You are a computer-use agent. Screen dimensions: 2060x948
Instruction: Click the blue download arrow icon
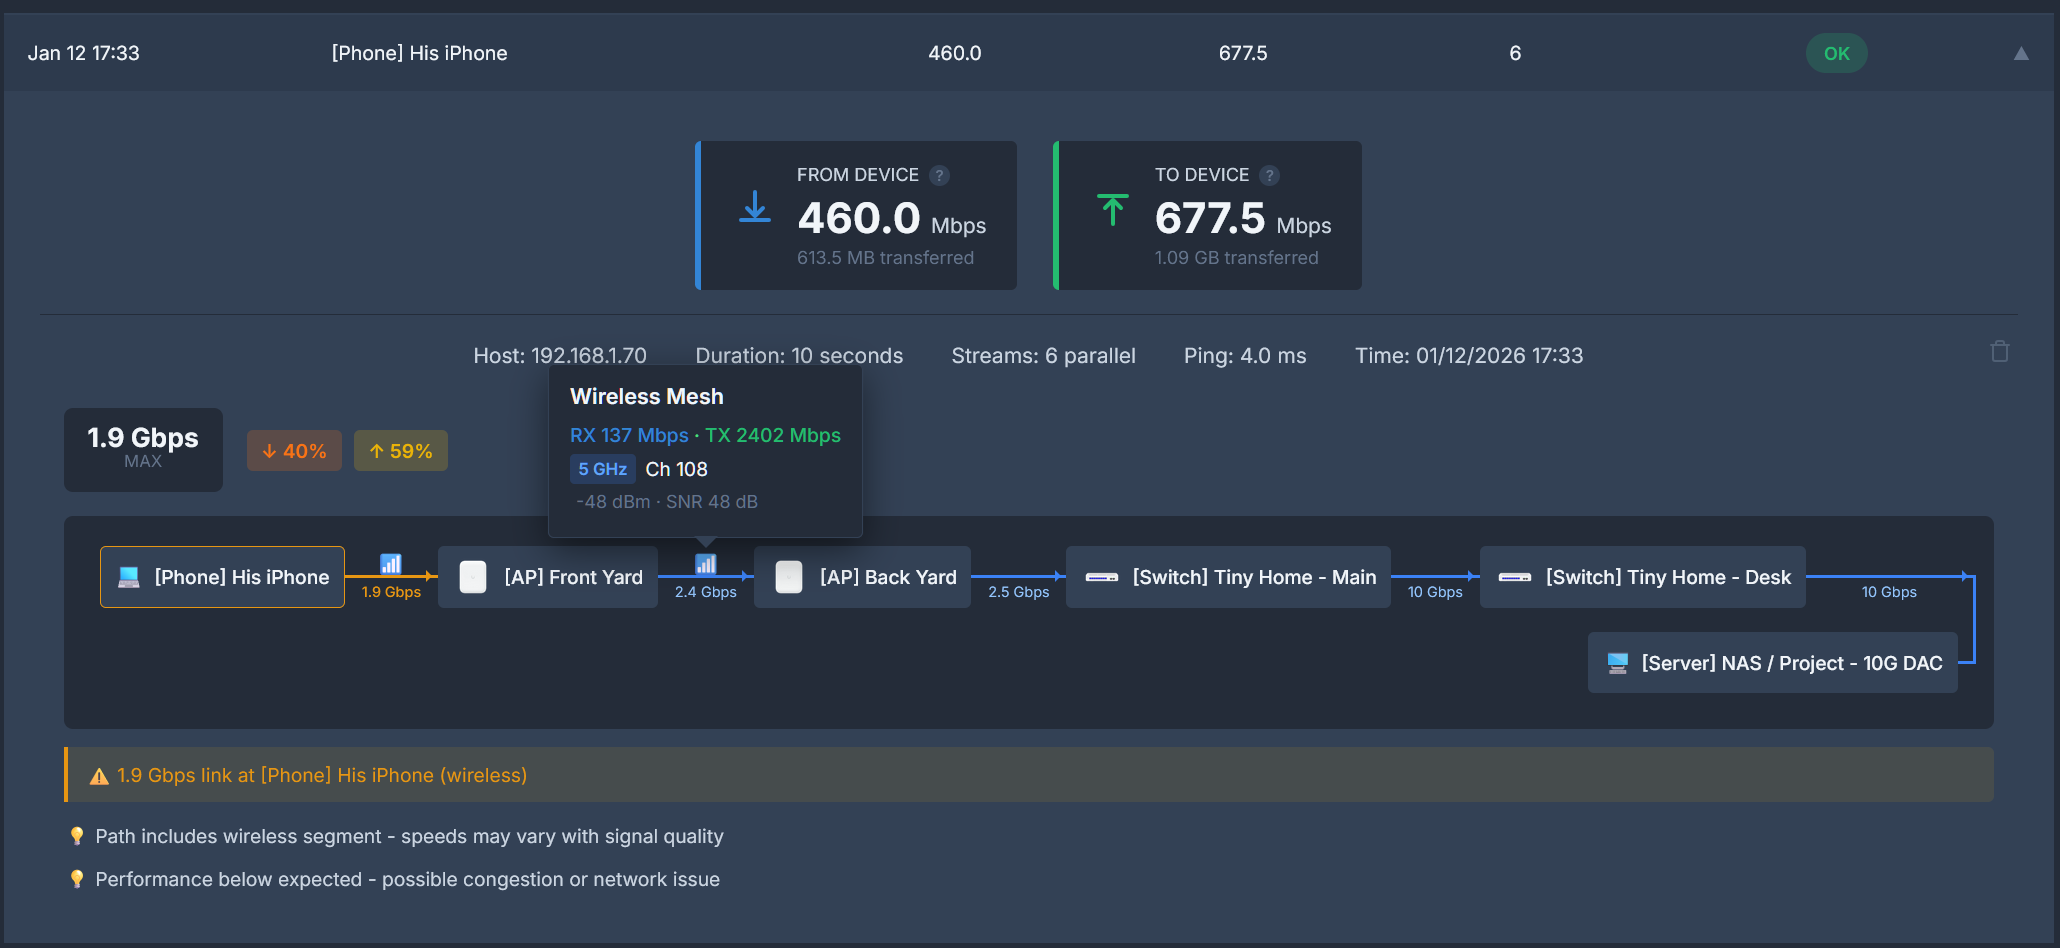(x=755, y=208)
